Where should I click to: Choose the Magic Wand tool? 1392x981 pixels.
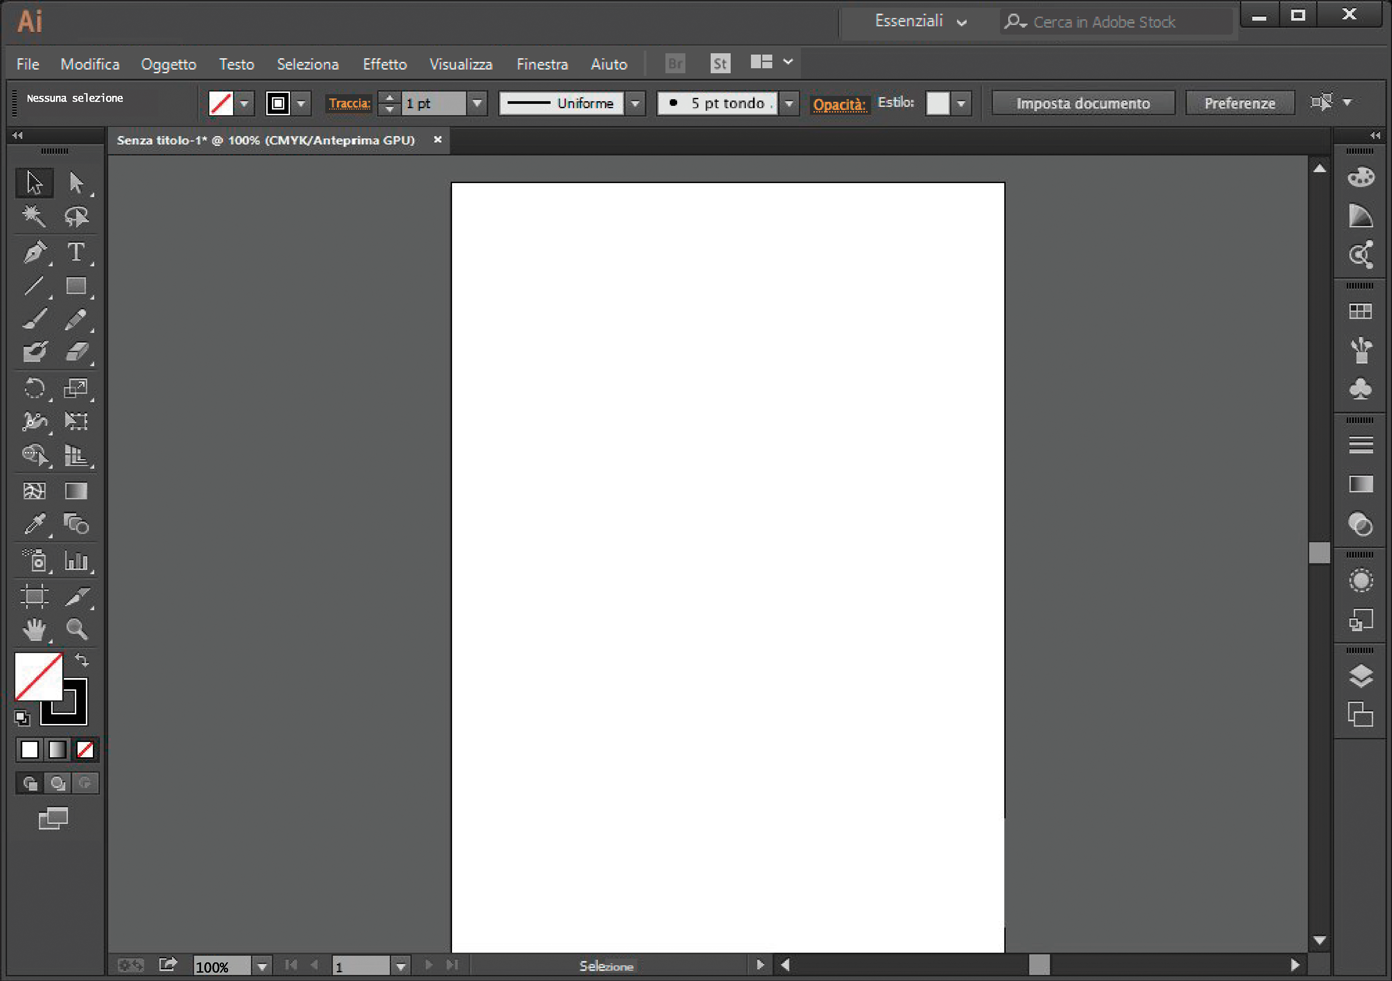tap(34, 216)
